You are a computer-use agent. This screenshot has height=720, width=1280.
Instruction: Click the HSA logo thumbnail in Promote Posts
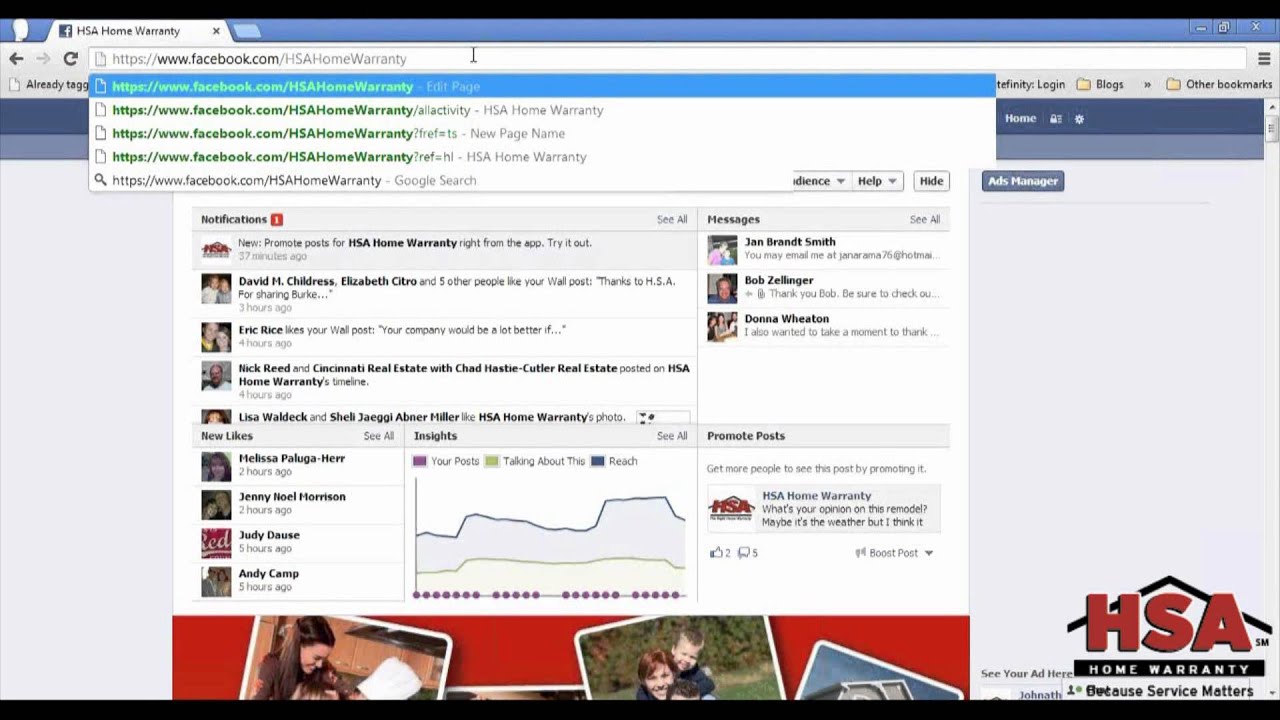(x=731, y=509)
